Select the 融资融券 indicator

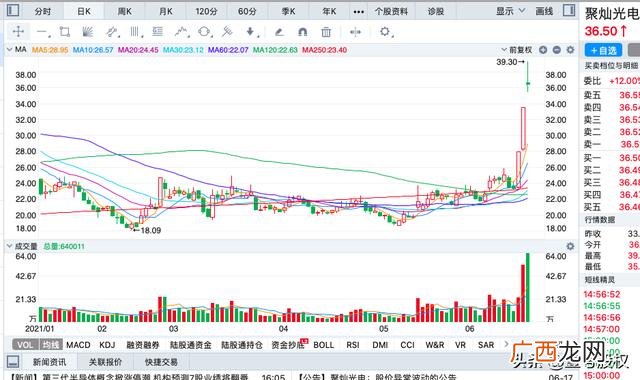[x=143, y=345]
